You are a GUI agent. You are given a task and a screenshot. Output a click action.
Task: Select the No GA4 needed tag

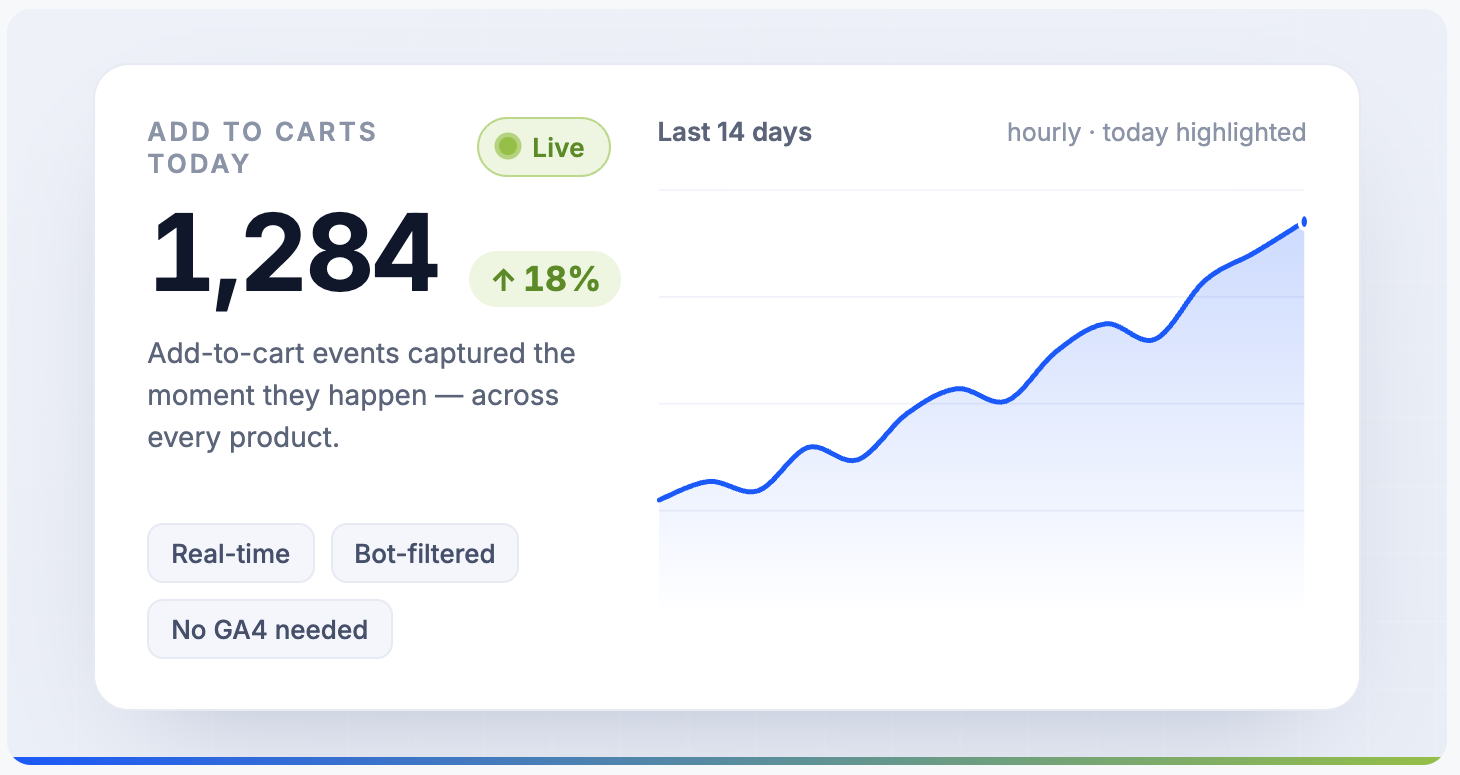tap(270, 629)
